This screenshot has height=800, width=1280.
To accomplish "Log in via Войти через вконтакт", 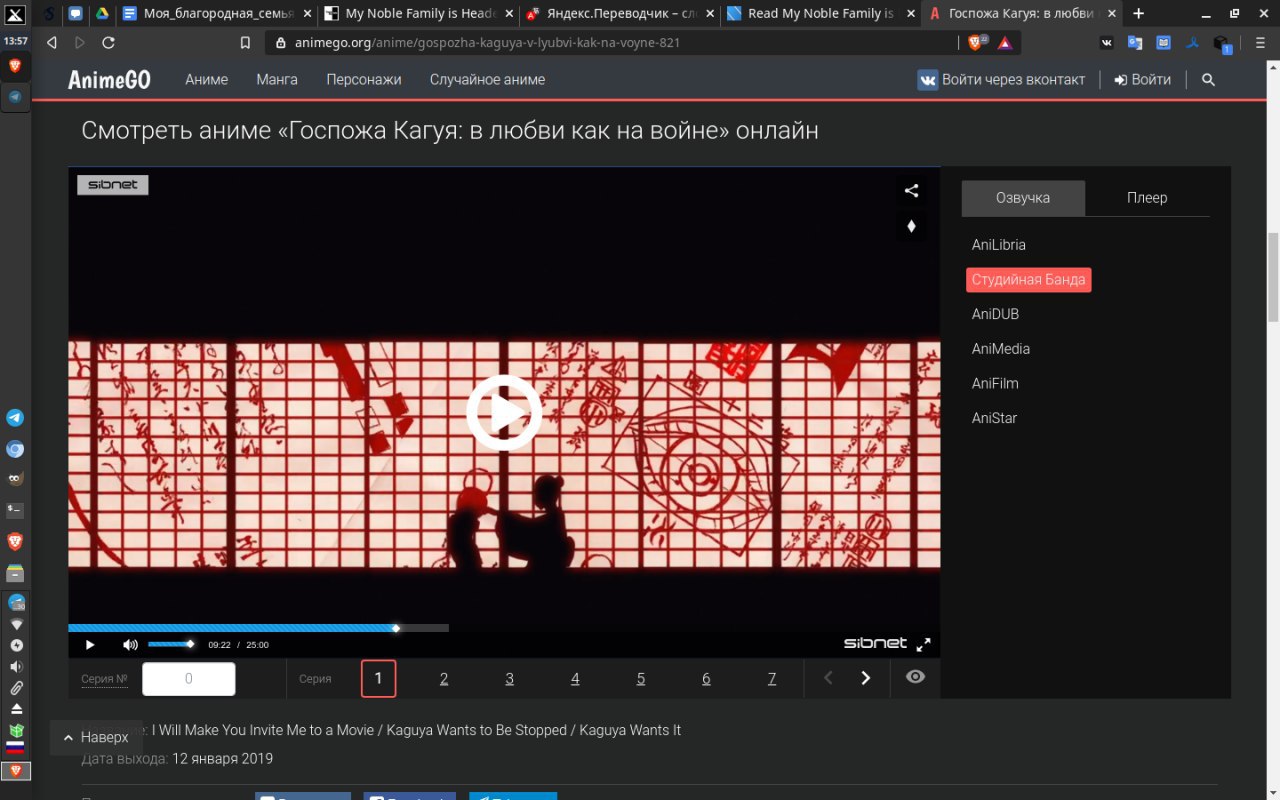I will 1001,80.
